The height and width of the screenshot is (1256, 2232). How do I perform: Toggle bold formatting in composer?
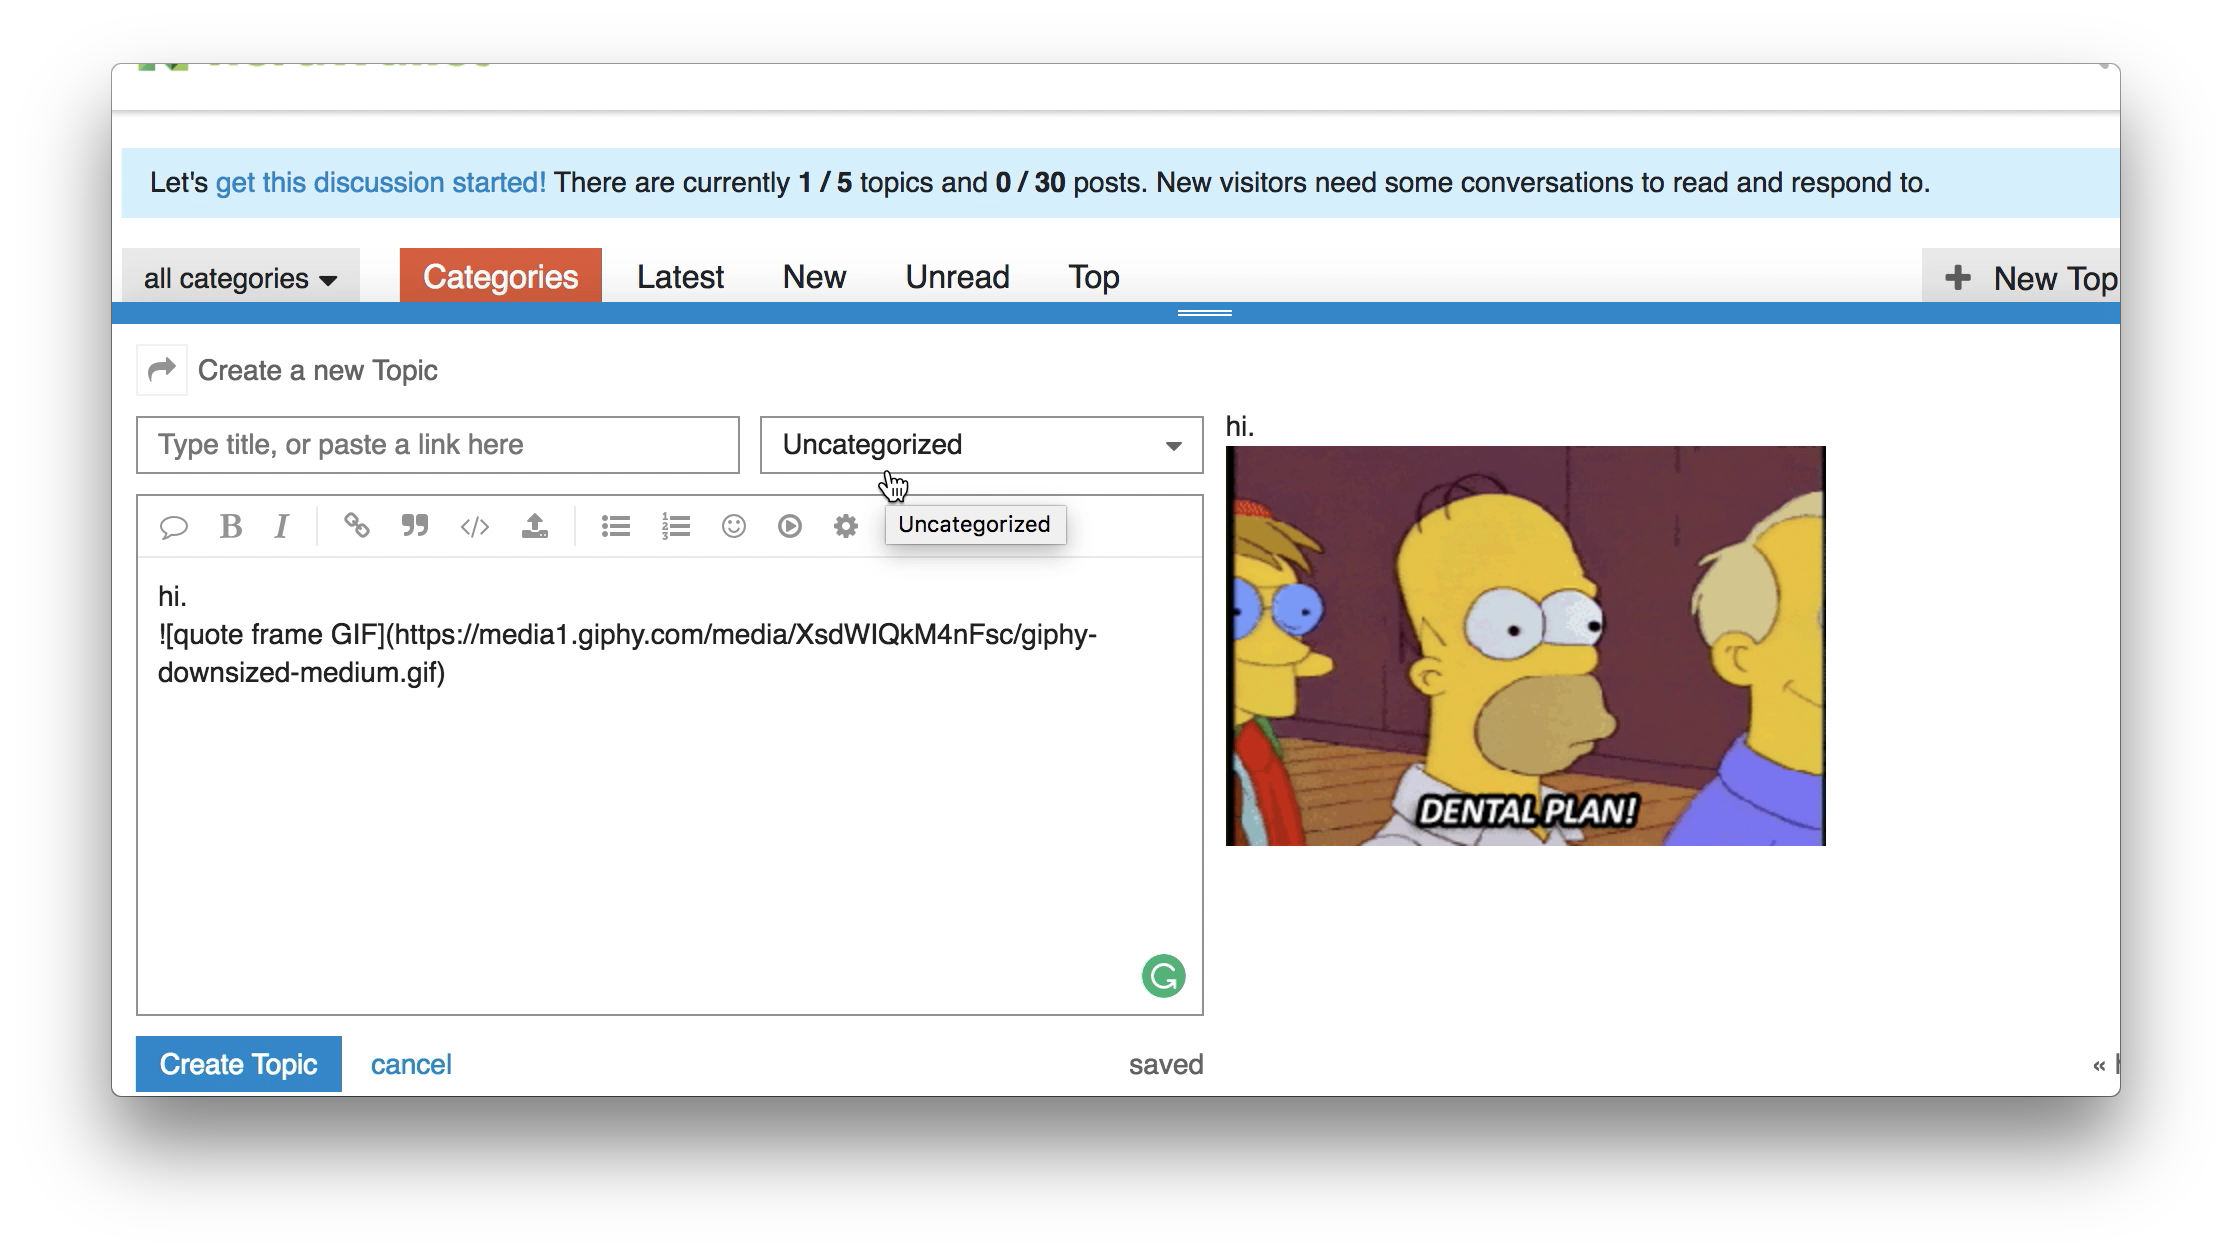[231, 526]
